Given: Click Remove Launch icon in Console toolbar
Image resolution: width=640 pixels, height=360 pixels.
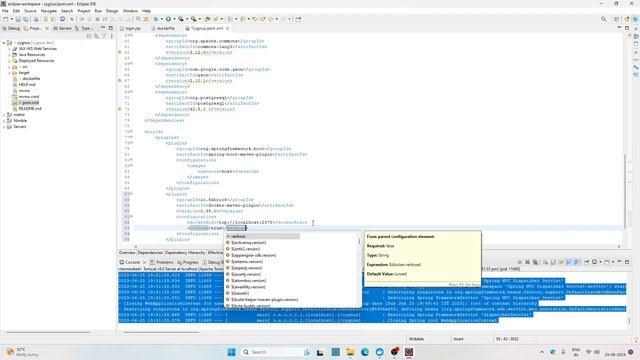Looking at the screenshot, I should (x=527, y=262).
